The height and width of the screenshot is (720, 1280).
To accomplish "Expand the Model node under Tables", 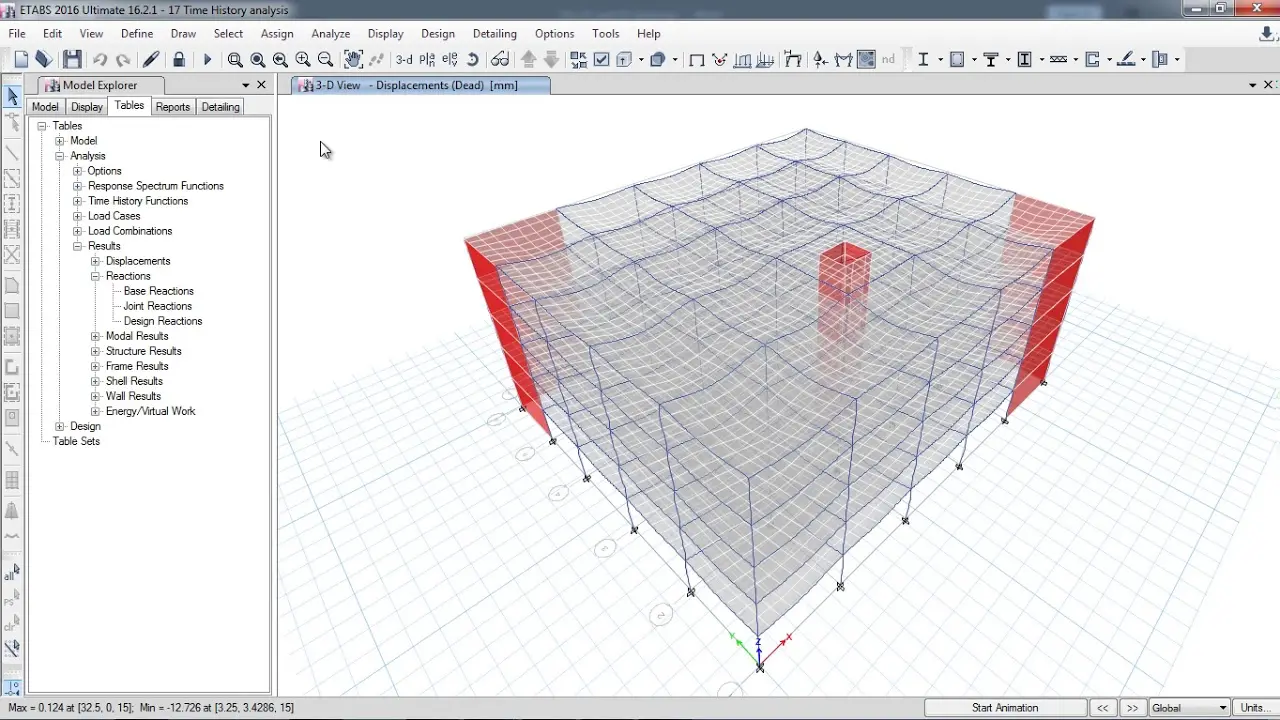I will click(60, 141).
